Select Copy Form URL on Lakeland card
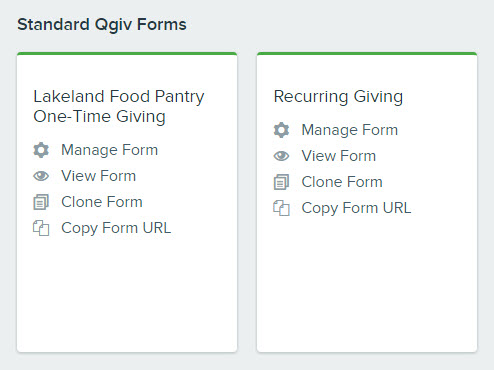Screen dimensions: 494x370 (116, 228)
